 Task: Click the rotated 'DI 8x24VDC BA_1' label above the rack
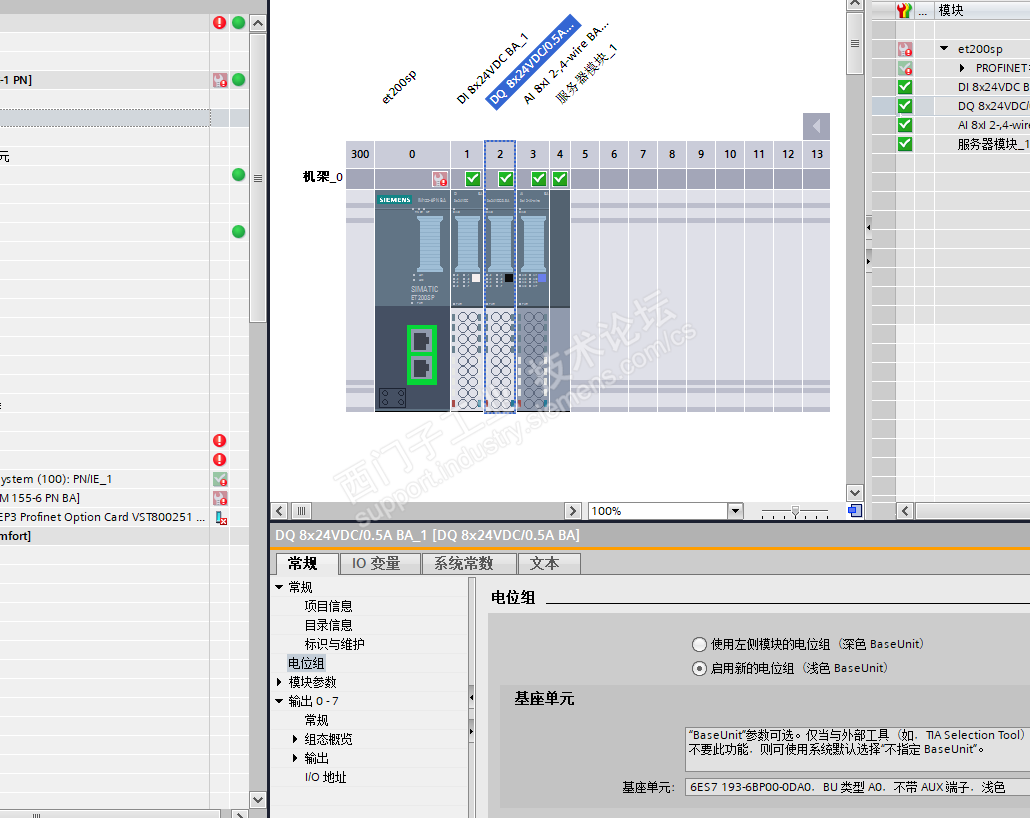pyautogui.click(x=491, y=67)
